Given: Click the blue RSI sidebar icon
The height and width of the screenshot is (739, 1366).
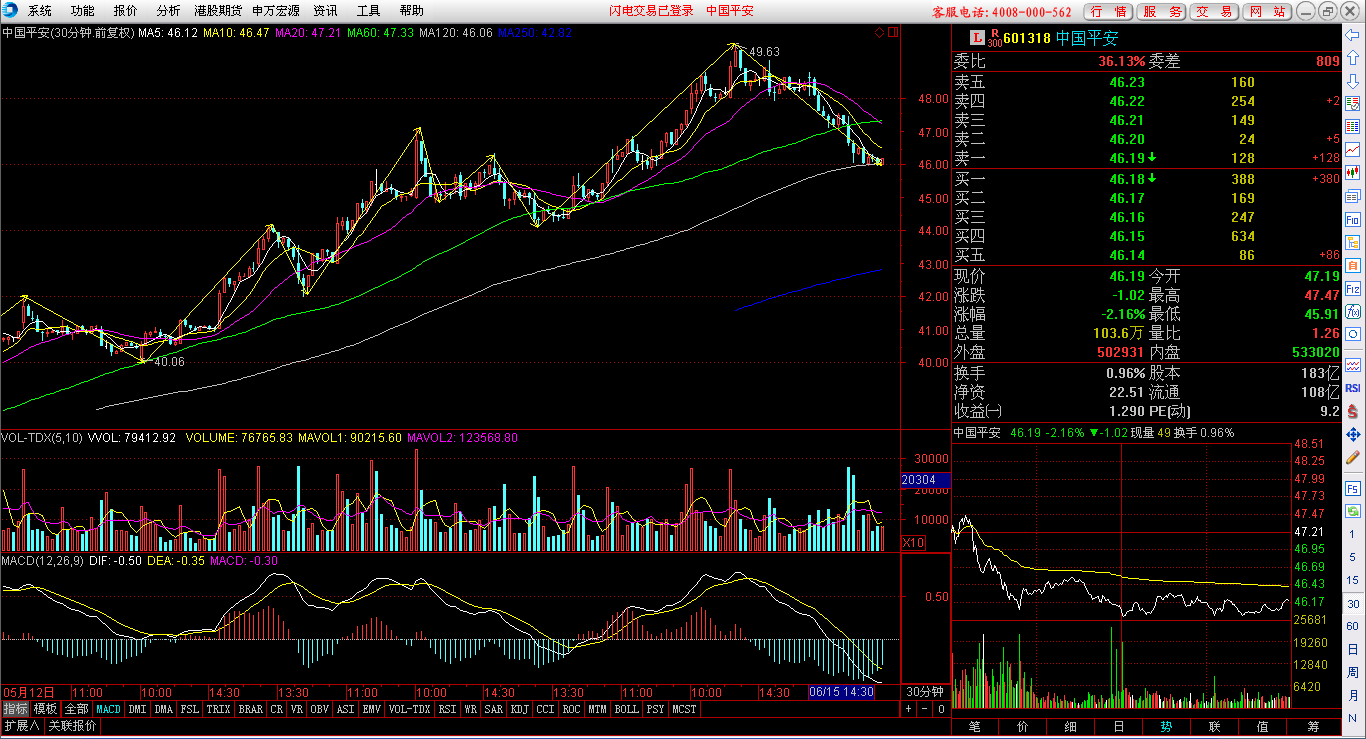Looking at the screenshot, I should pos(1353,387).
